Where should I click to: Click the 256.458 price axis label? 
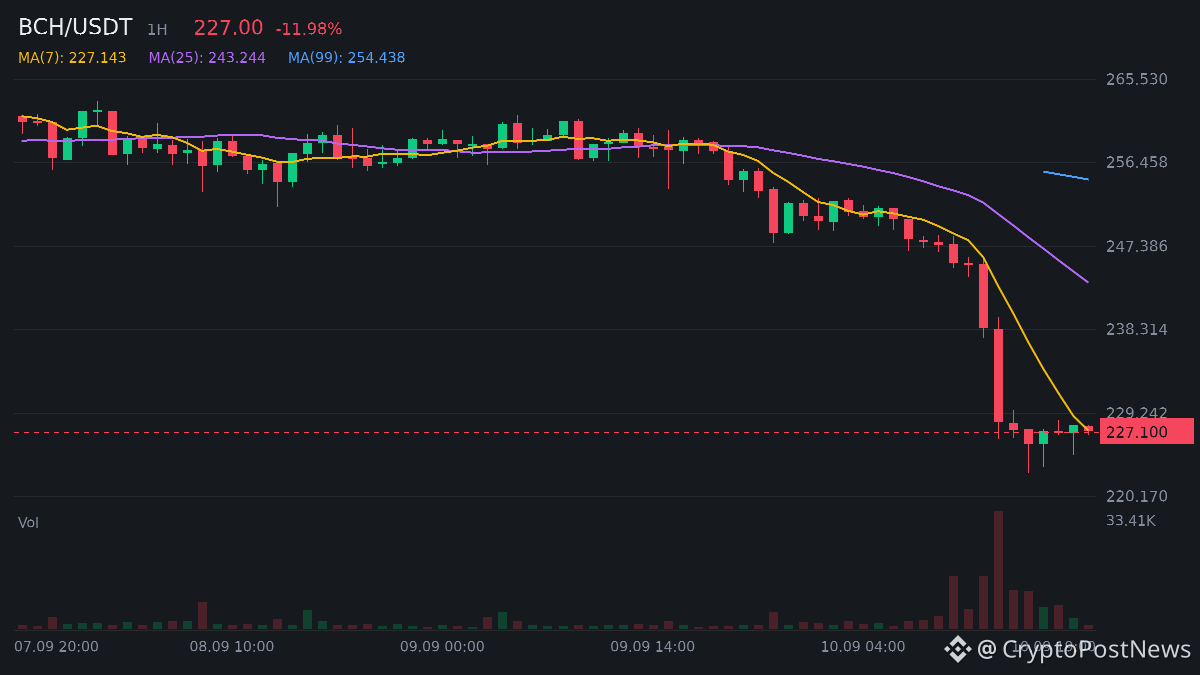coord(1137,162)
